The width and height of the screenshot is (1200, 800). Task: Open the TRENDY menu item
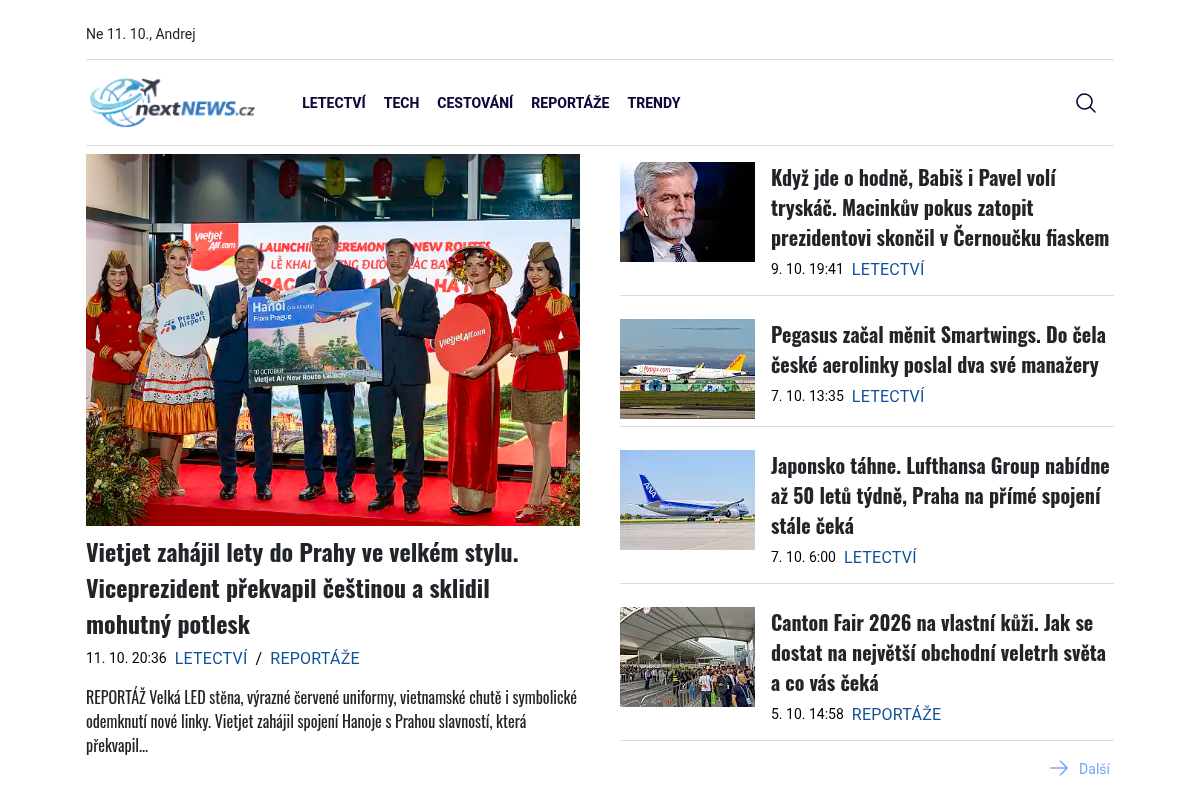[654, 103]
